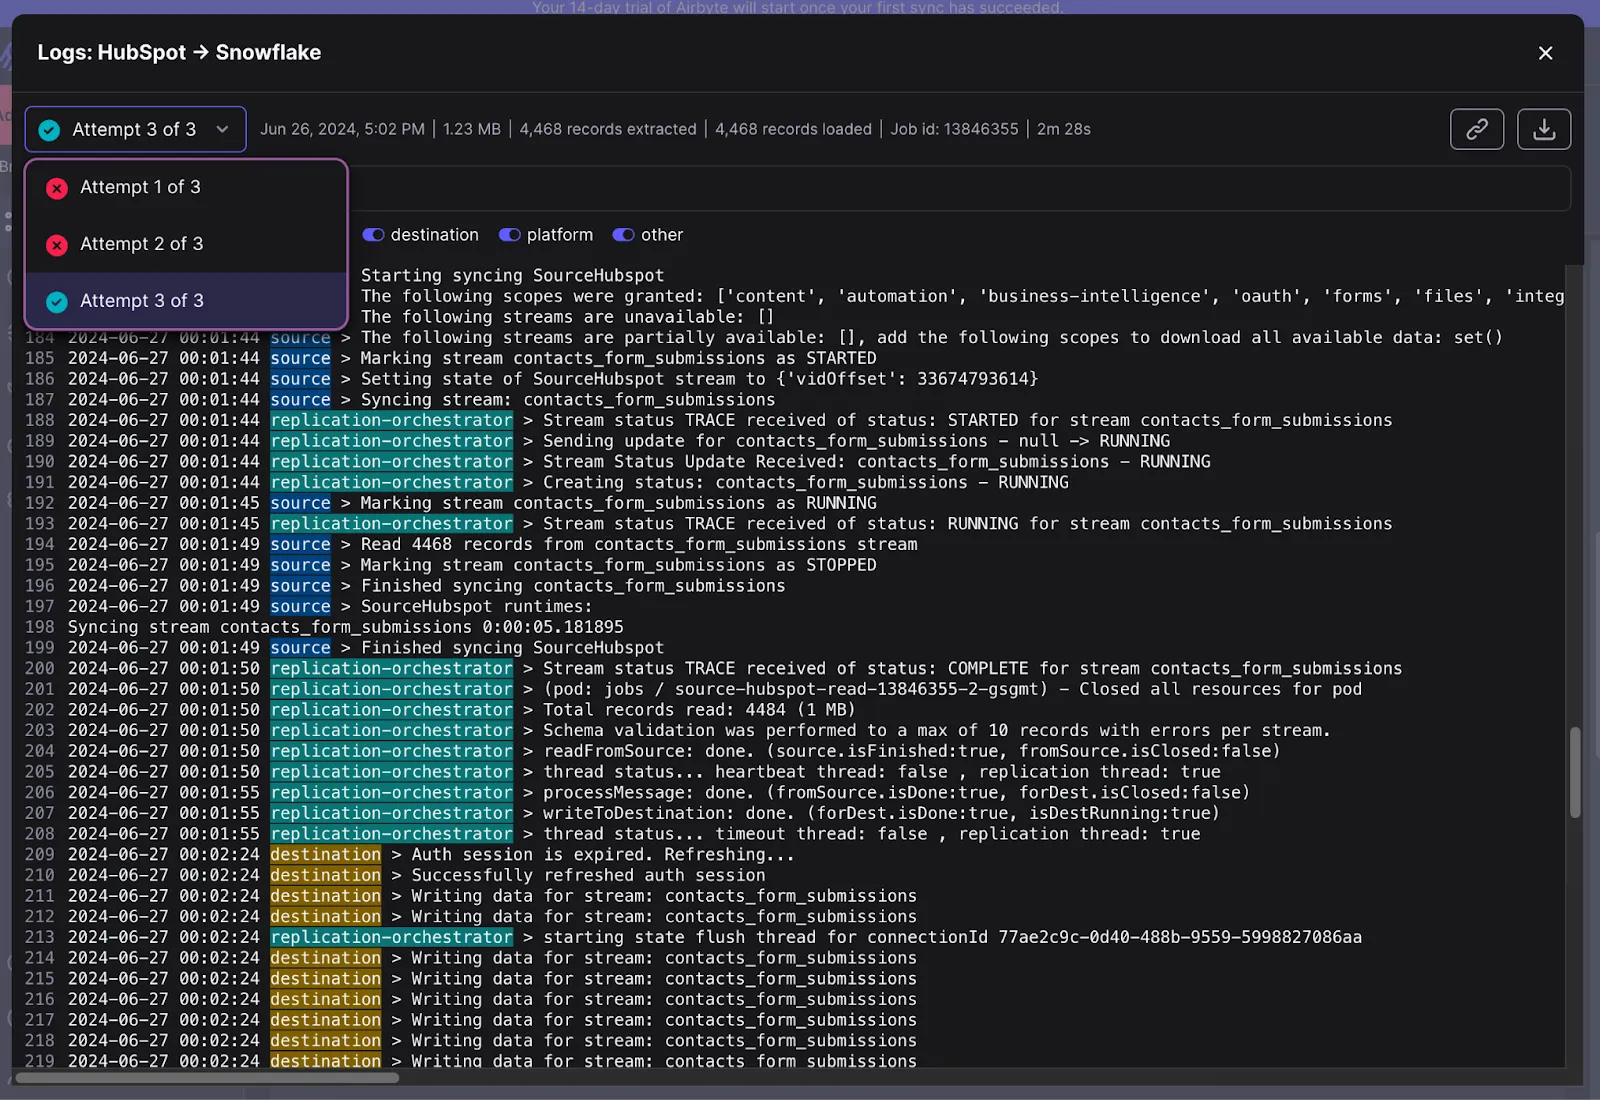Click log line 198 'Syncing stream contacts_form_submissions' runtime
The width and height of the screenshot is (1600, 1100).
coord(324,627)
